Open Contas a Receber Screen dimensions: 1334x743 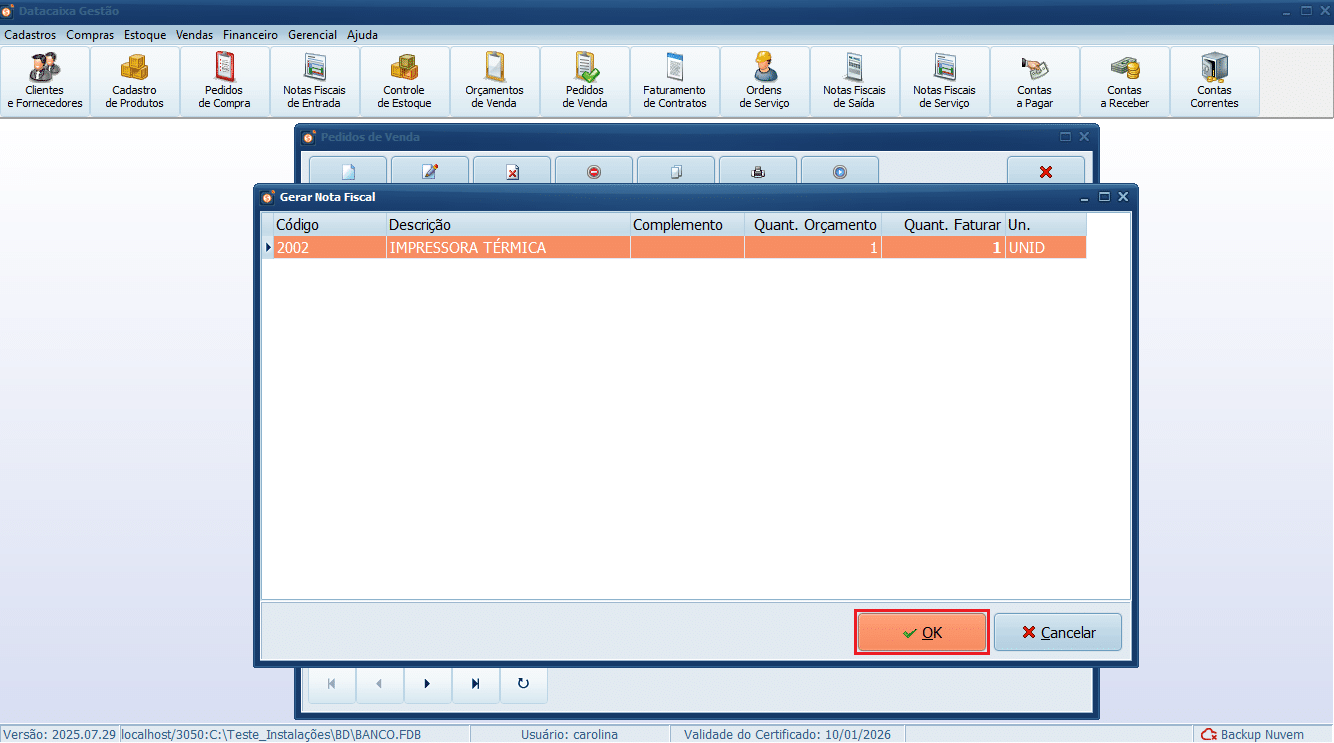pyautogui.click(x=1125, y=82)
